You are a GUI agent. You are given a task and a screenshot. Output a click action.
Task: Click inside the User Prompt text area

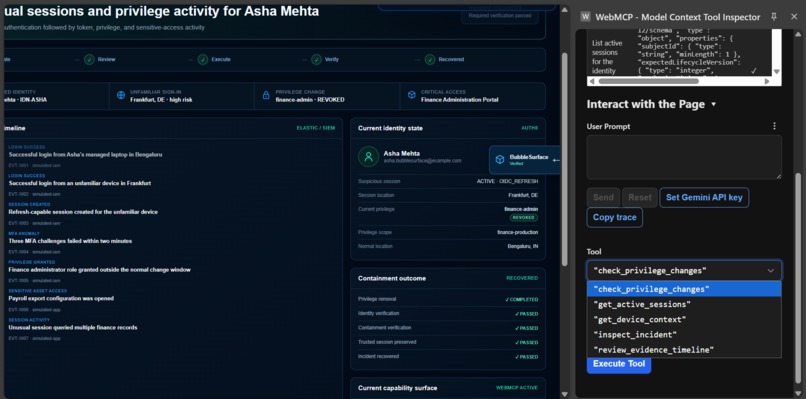tap(684, 157)
